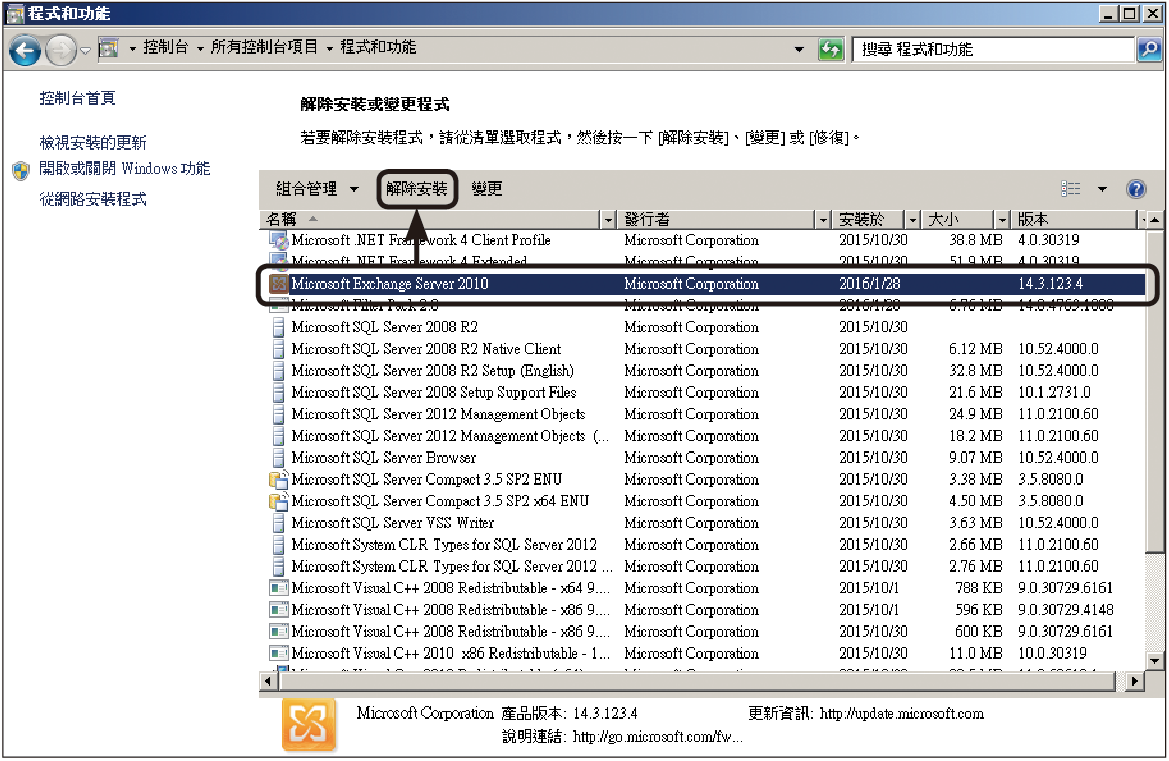
Task: Click 程式和功能 breadcrumb segment
Action: tap(378, 47)
